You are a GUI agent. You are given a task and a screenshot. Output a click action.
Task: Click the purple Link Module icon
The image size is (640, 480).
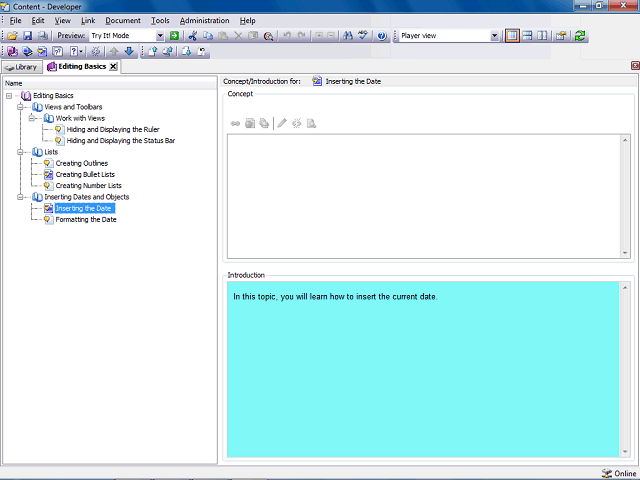click(x=12, y=51)
